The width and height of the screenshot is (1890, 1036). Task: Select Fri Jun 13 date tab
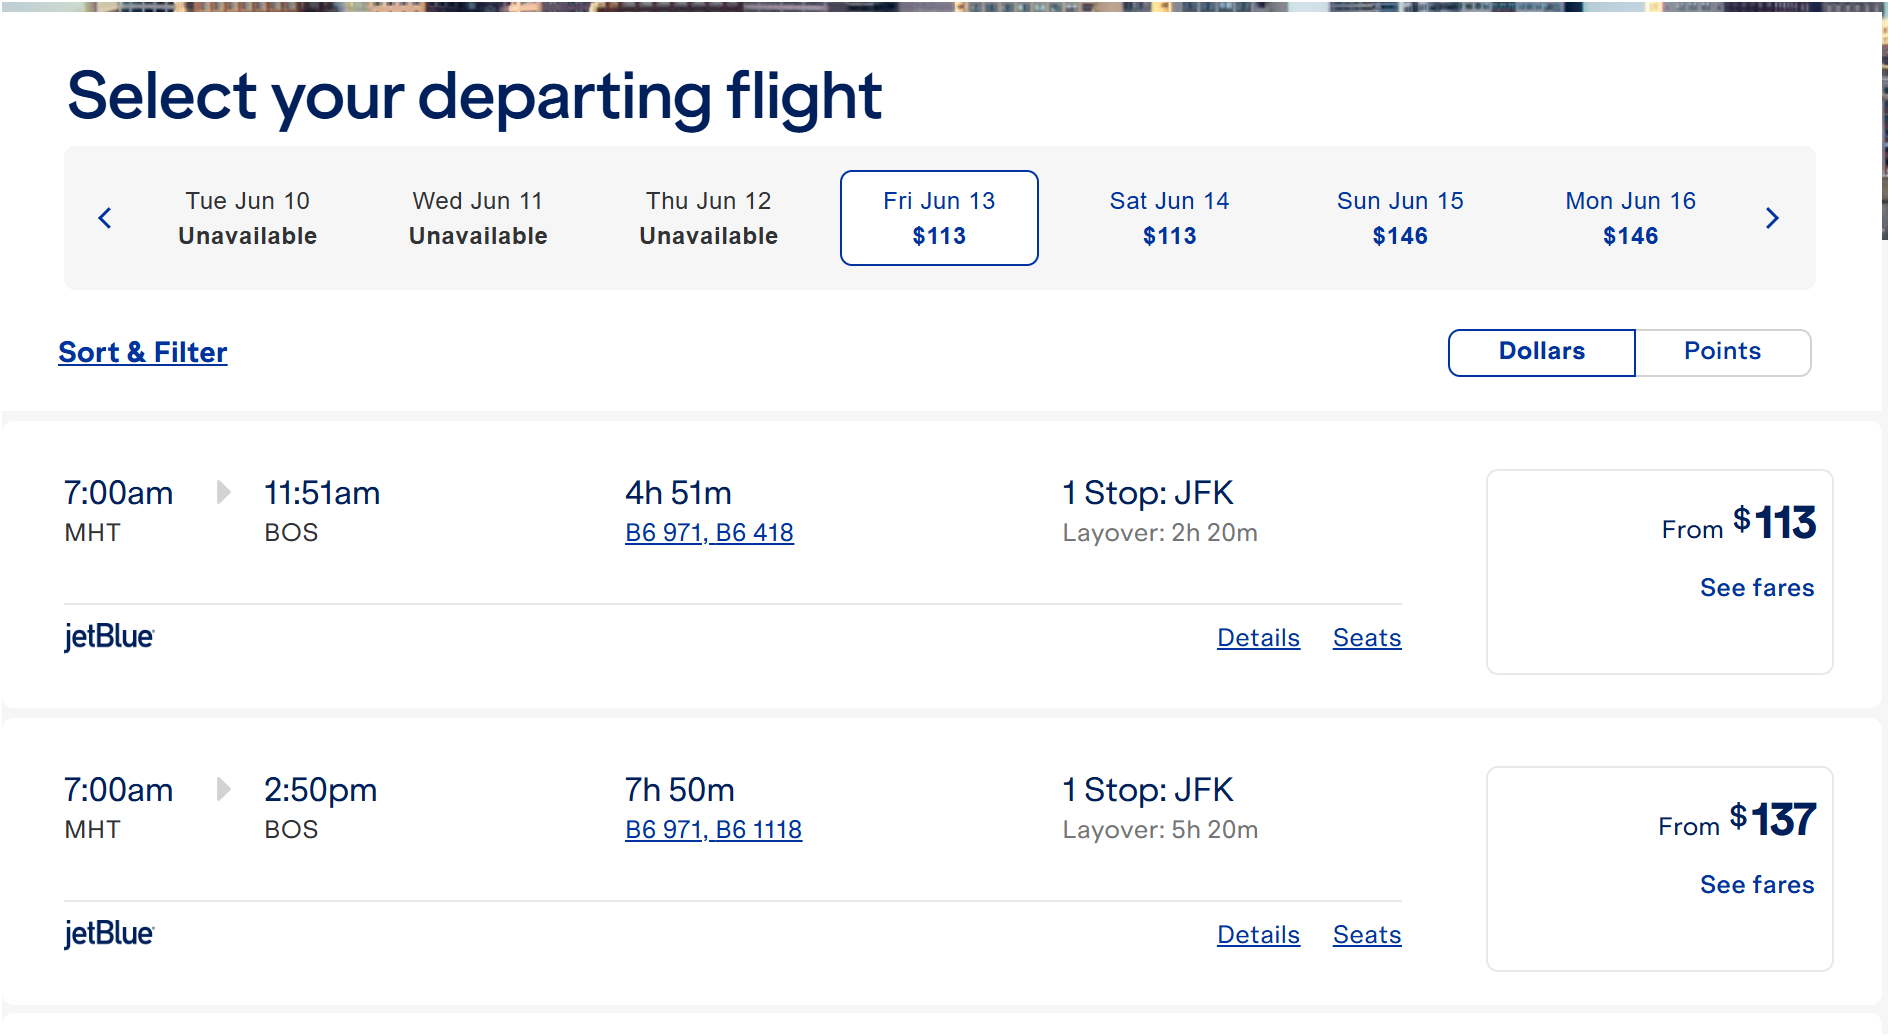pos(939,218)
